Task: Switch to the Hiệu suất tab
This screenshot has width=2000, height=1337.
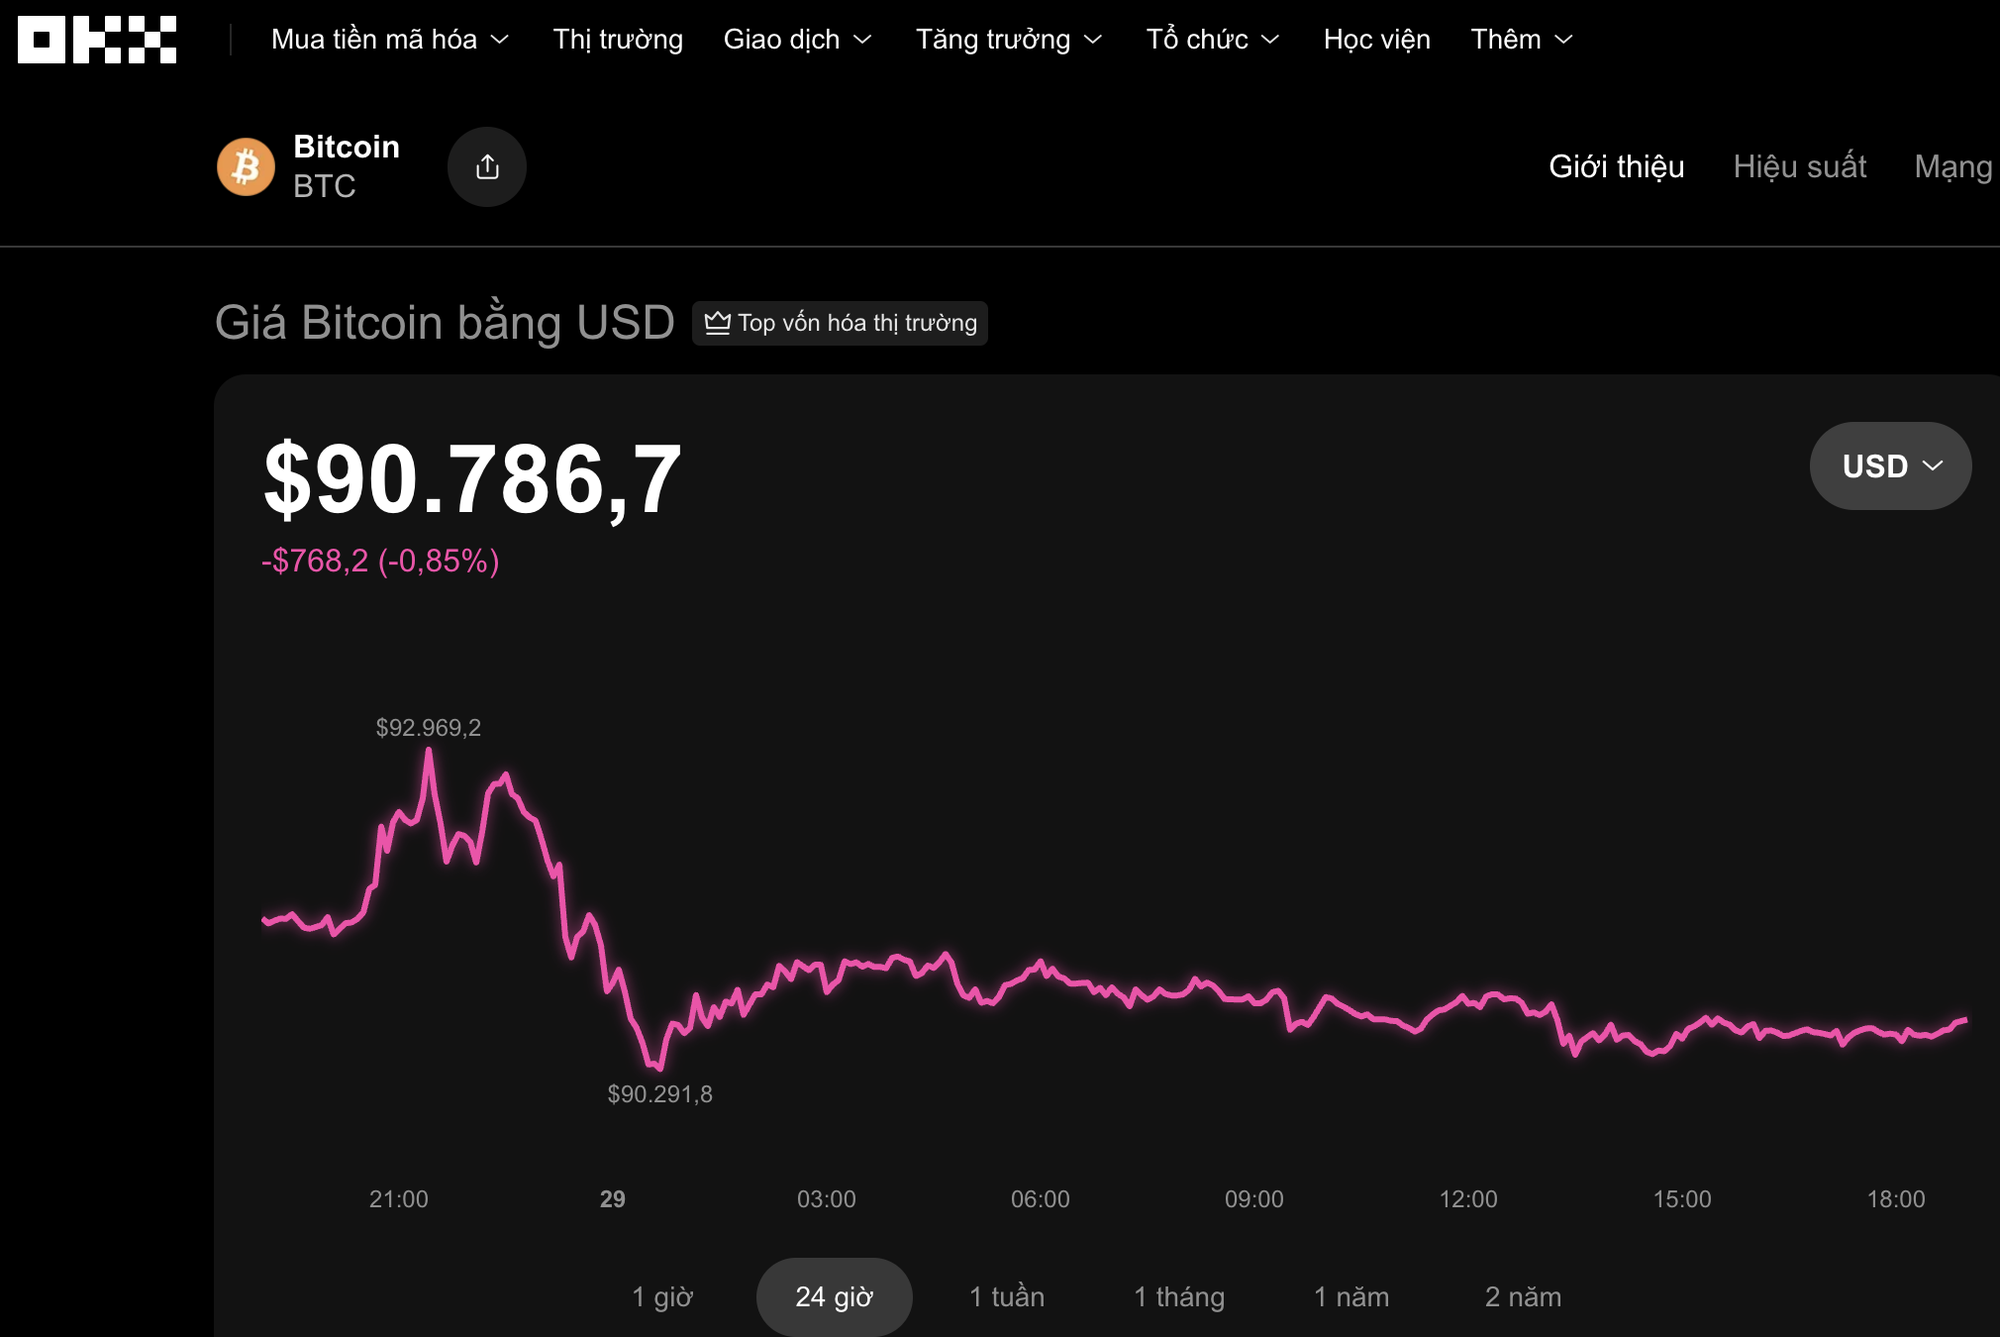Action: click(1800, 167)
